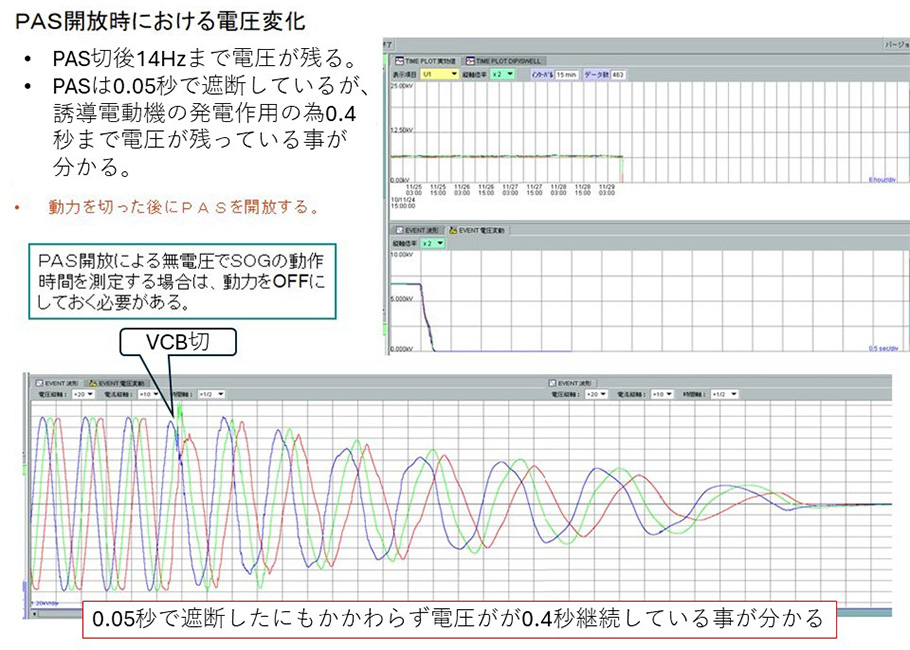This screenshot has width=910, height=650.
Task: Click the EVENT 電圧変動 tab icon in the bottom-left panel
Action: click(x=93, y=383)
